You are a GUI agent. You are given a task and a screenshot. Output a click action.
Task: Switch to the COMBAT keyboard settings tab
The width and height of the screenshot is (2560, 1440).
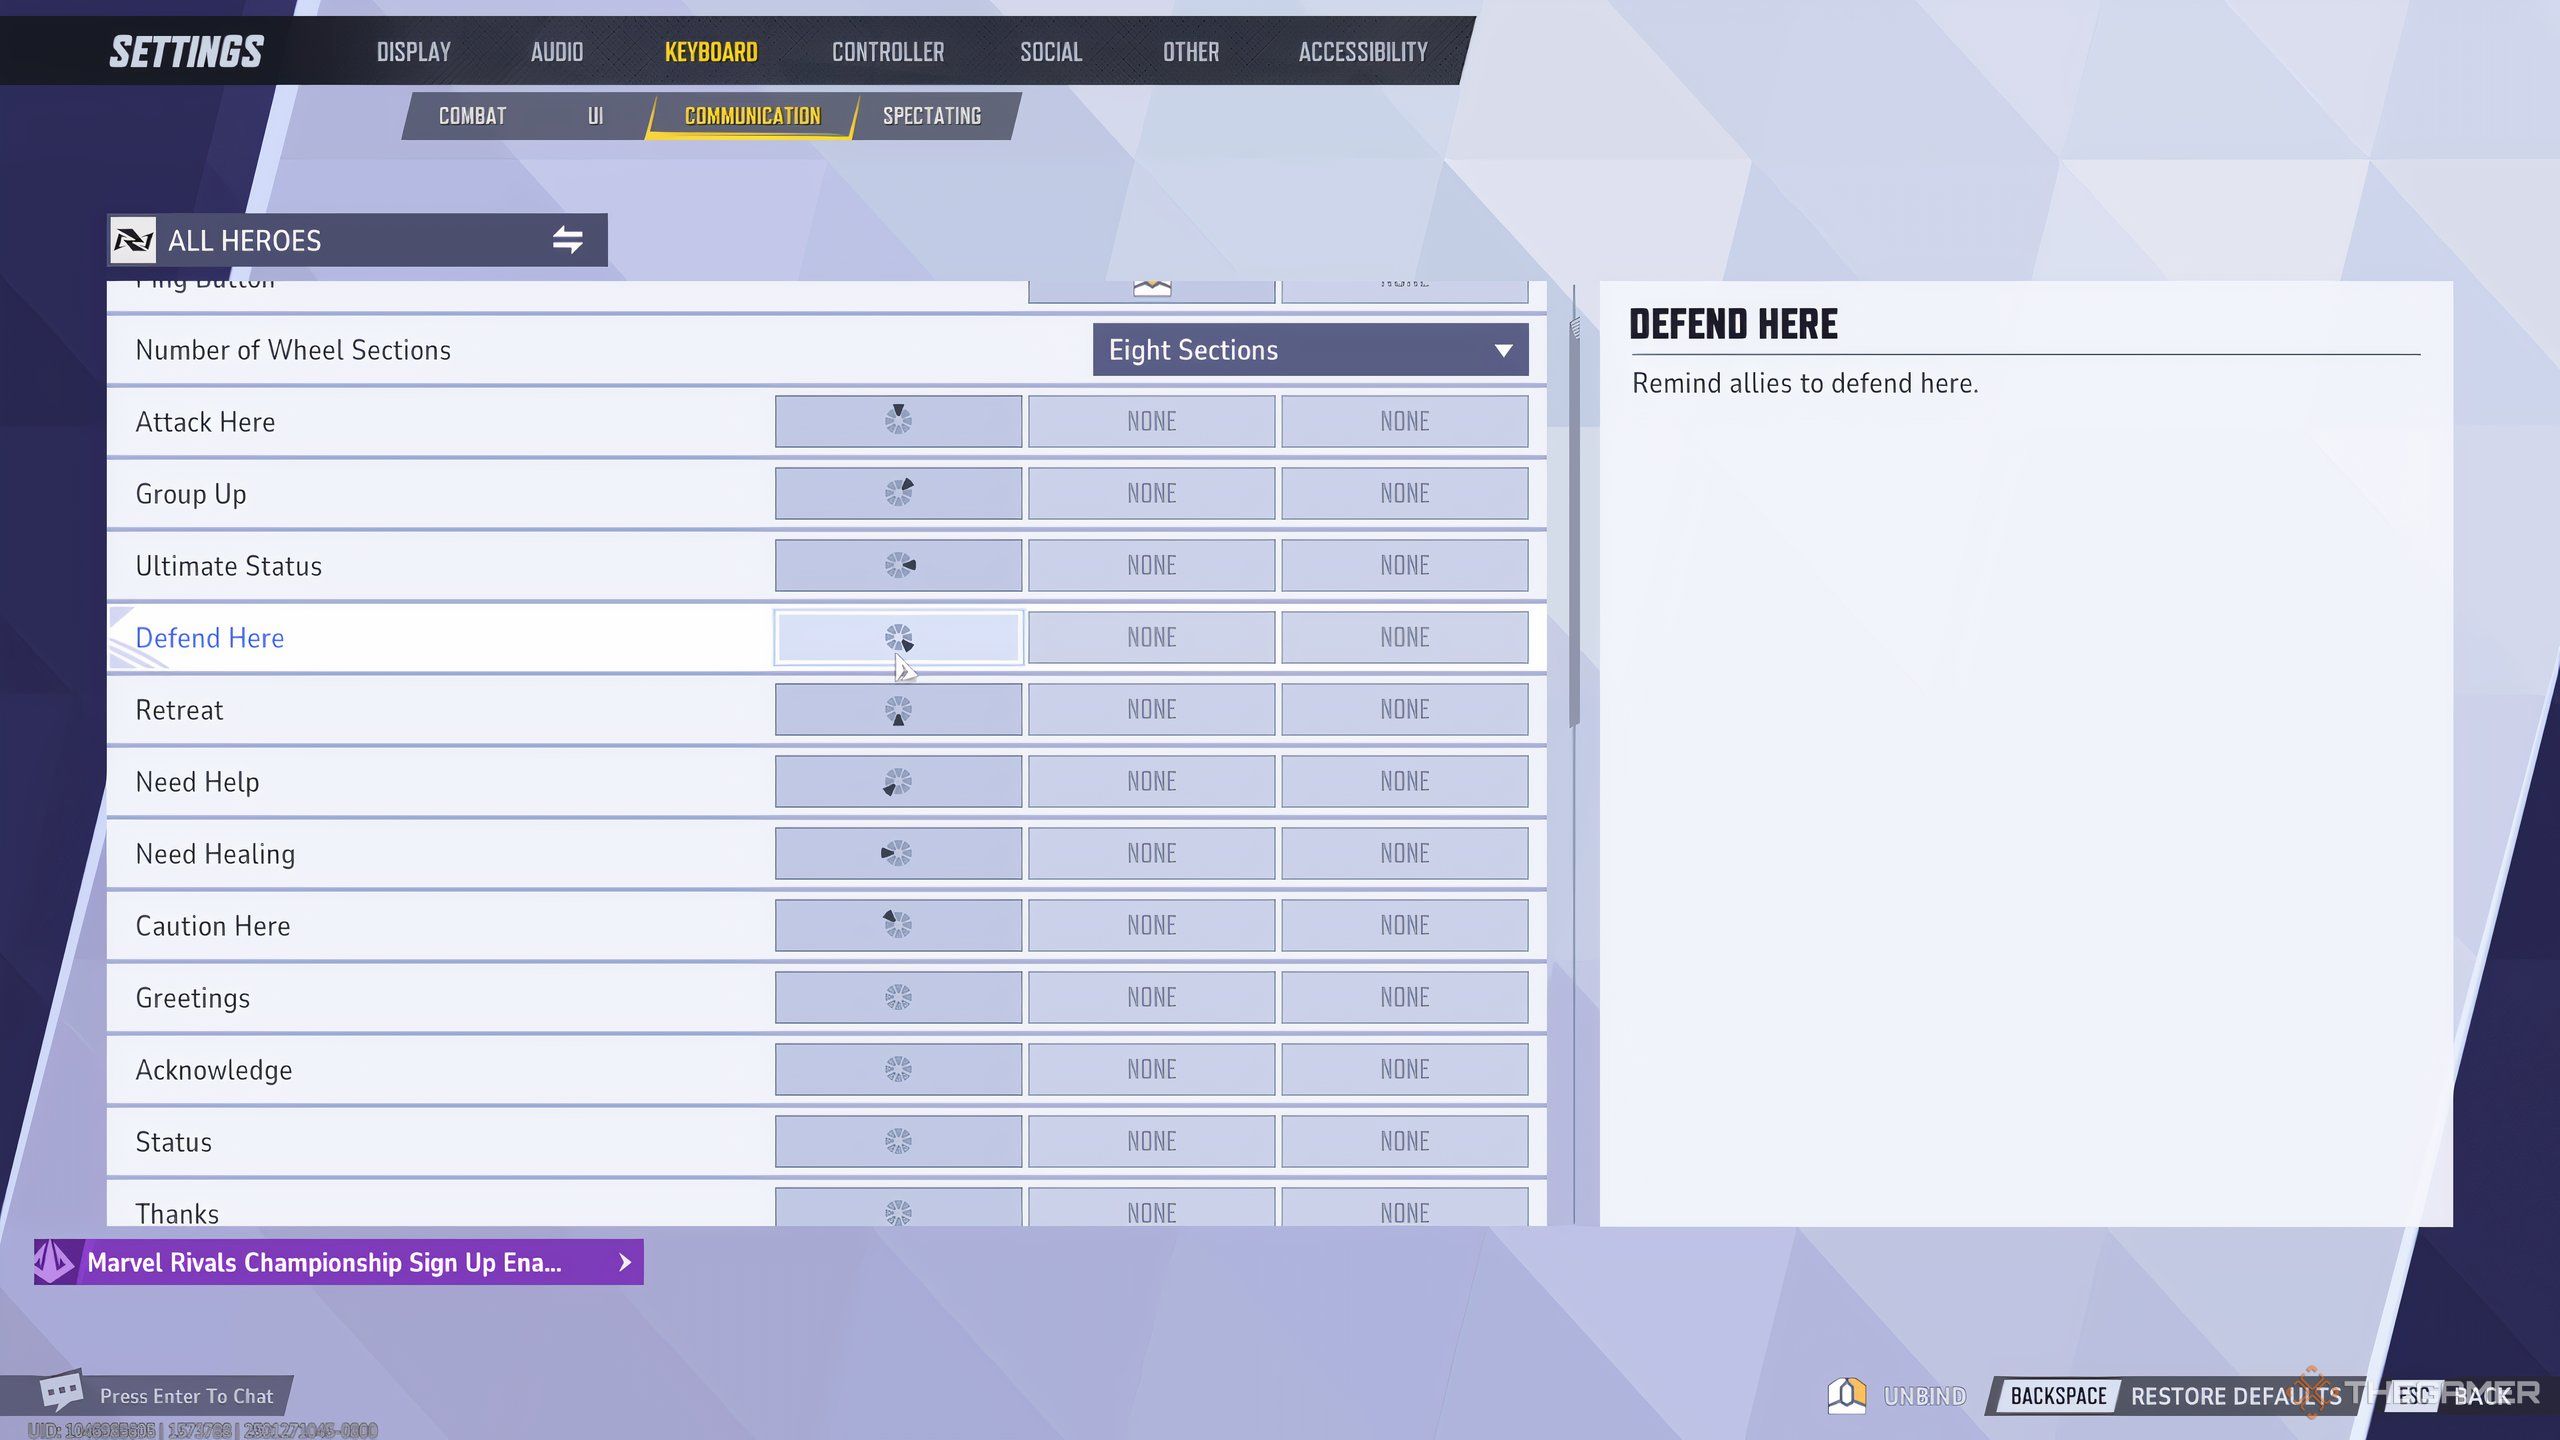click(473, 114)
